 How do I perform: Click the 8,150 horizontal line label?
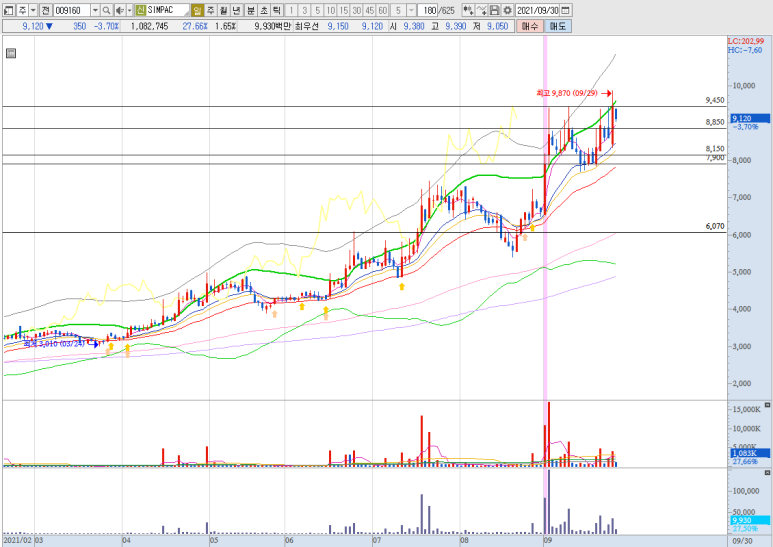click(x=715, y=148)
